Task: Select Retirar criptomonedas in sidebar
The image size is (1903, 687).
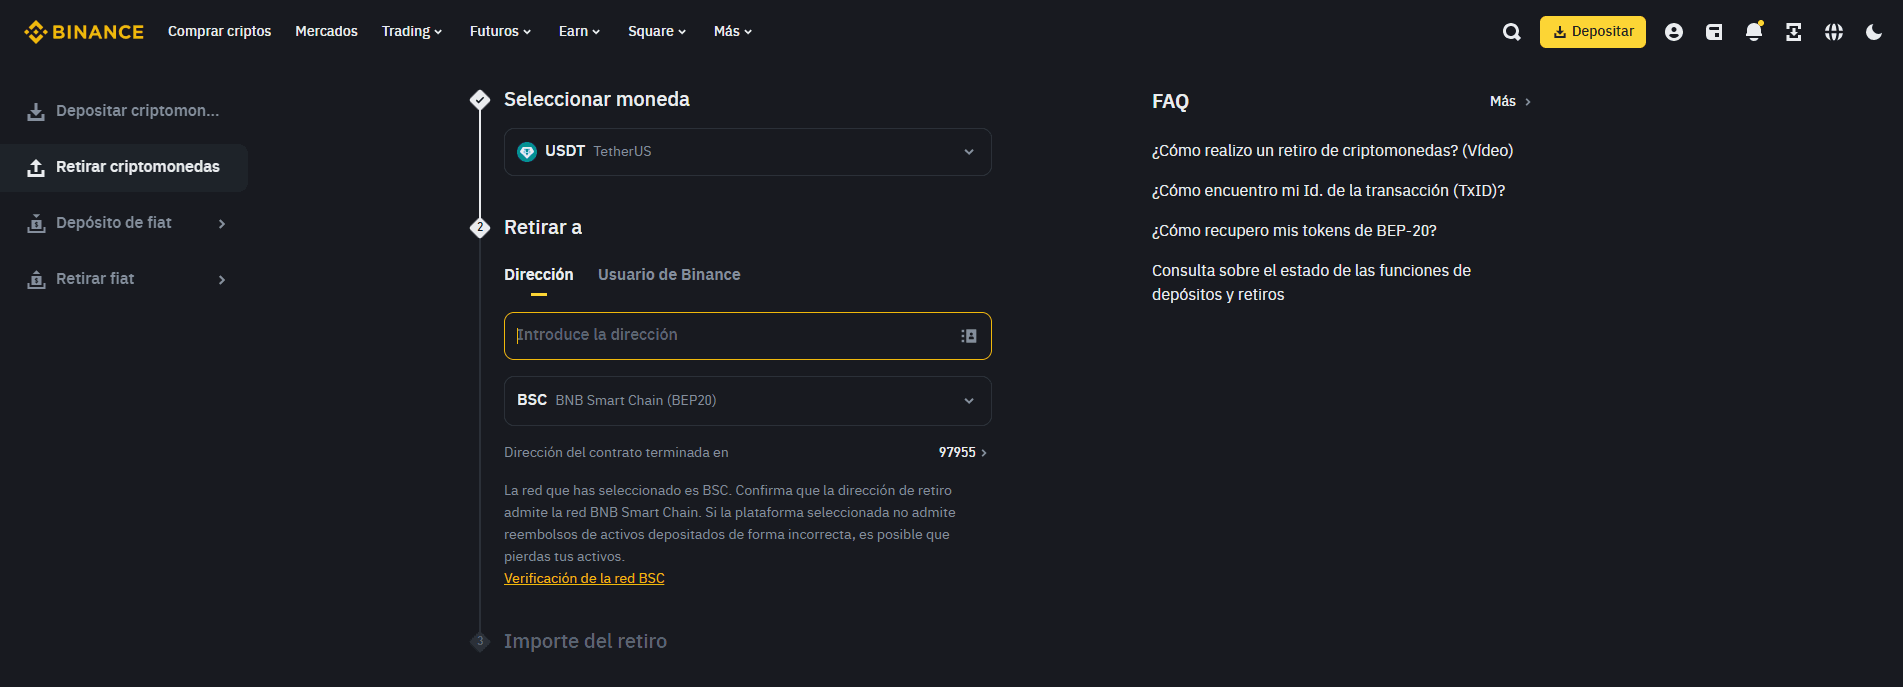Action: click(124, 167)
